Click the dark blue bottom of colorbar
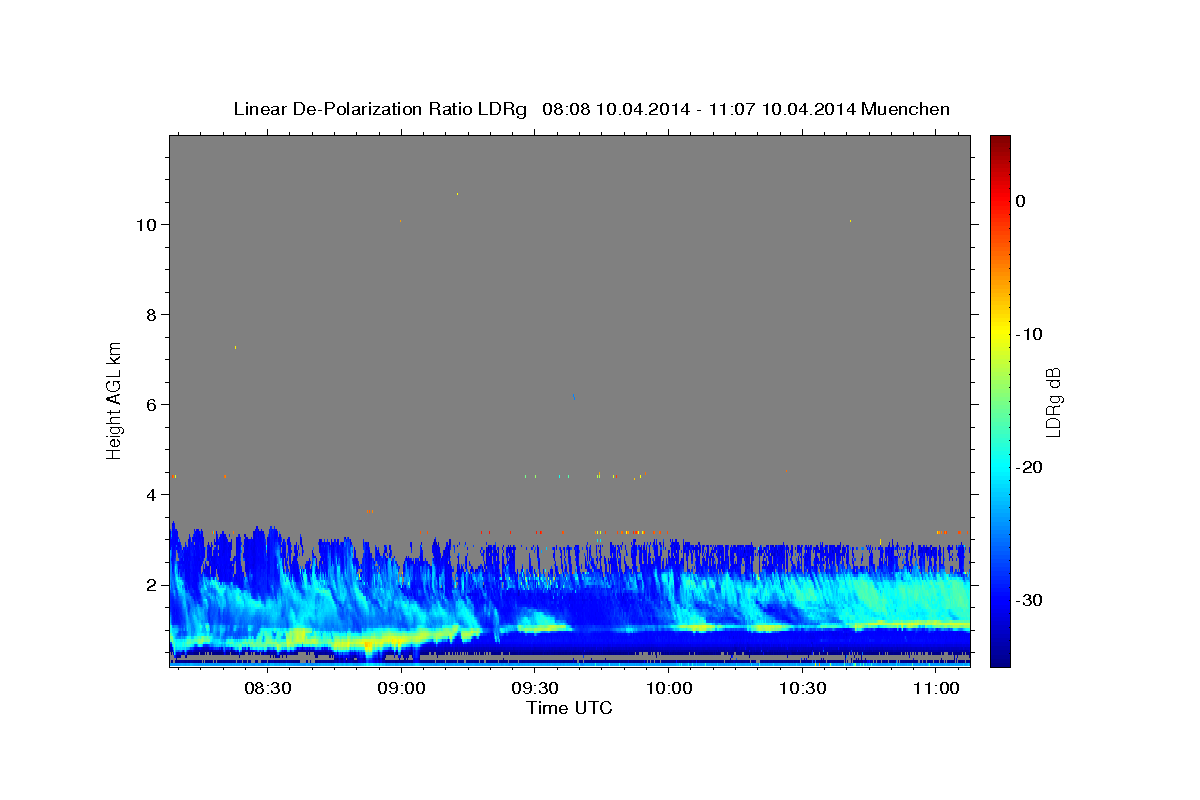Viewport: 1200px width, 800px height. click(1000, 655)
